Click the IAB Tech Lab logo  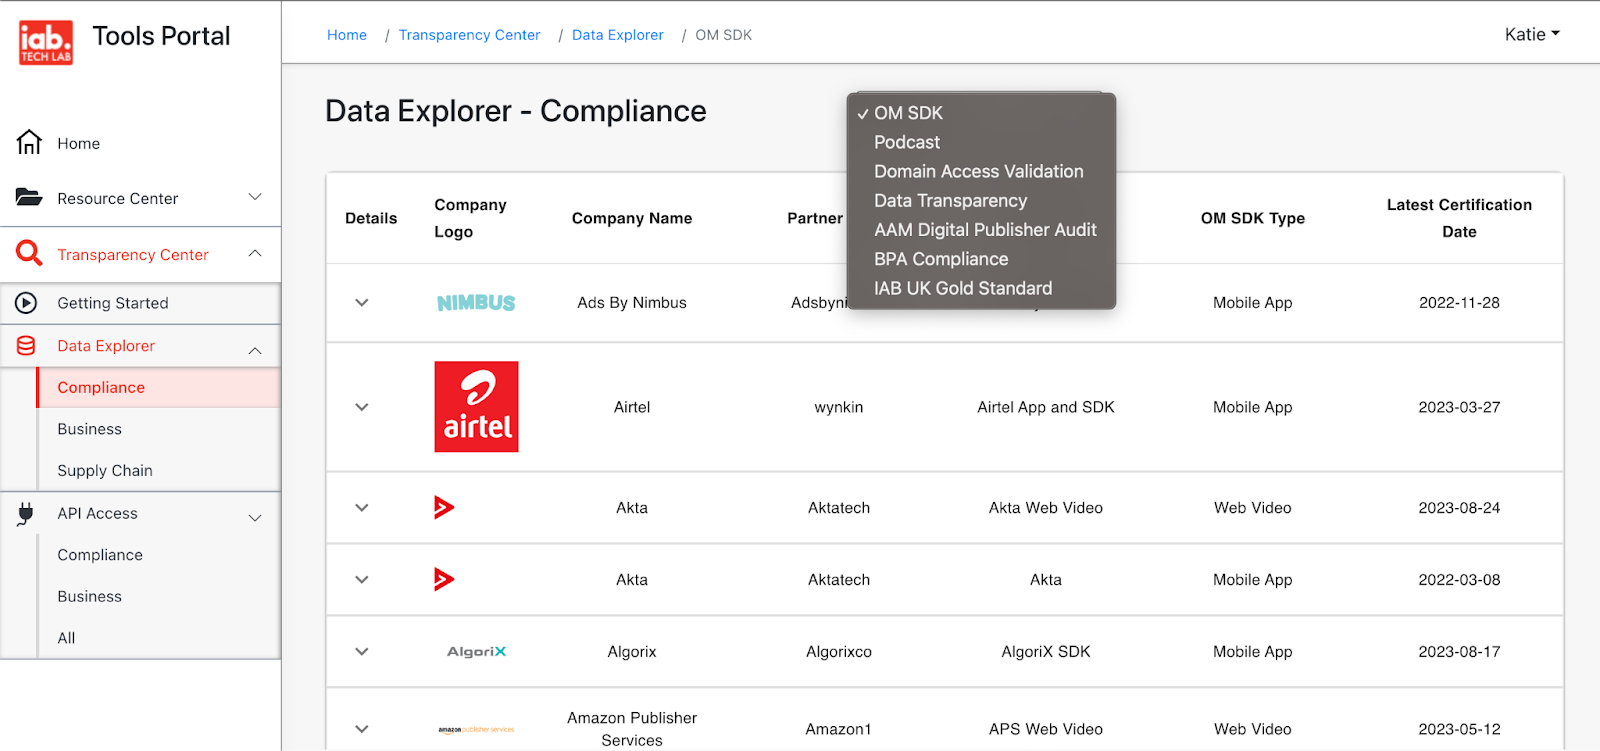pyautogui.click(x=46, y=42)
